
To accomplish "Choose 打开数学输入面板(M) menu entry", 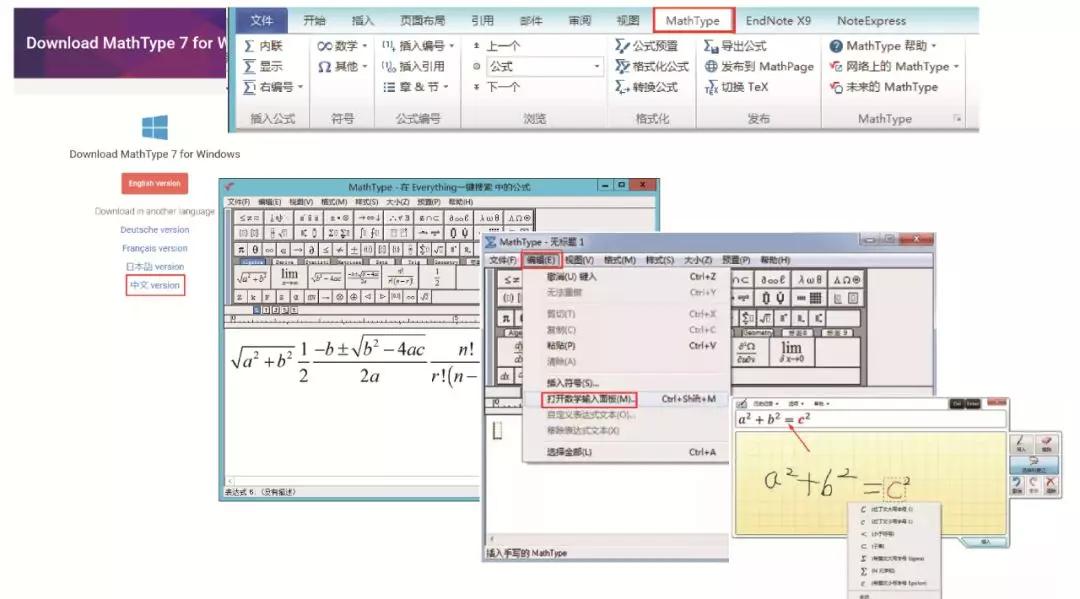I will point(589,399).
